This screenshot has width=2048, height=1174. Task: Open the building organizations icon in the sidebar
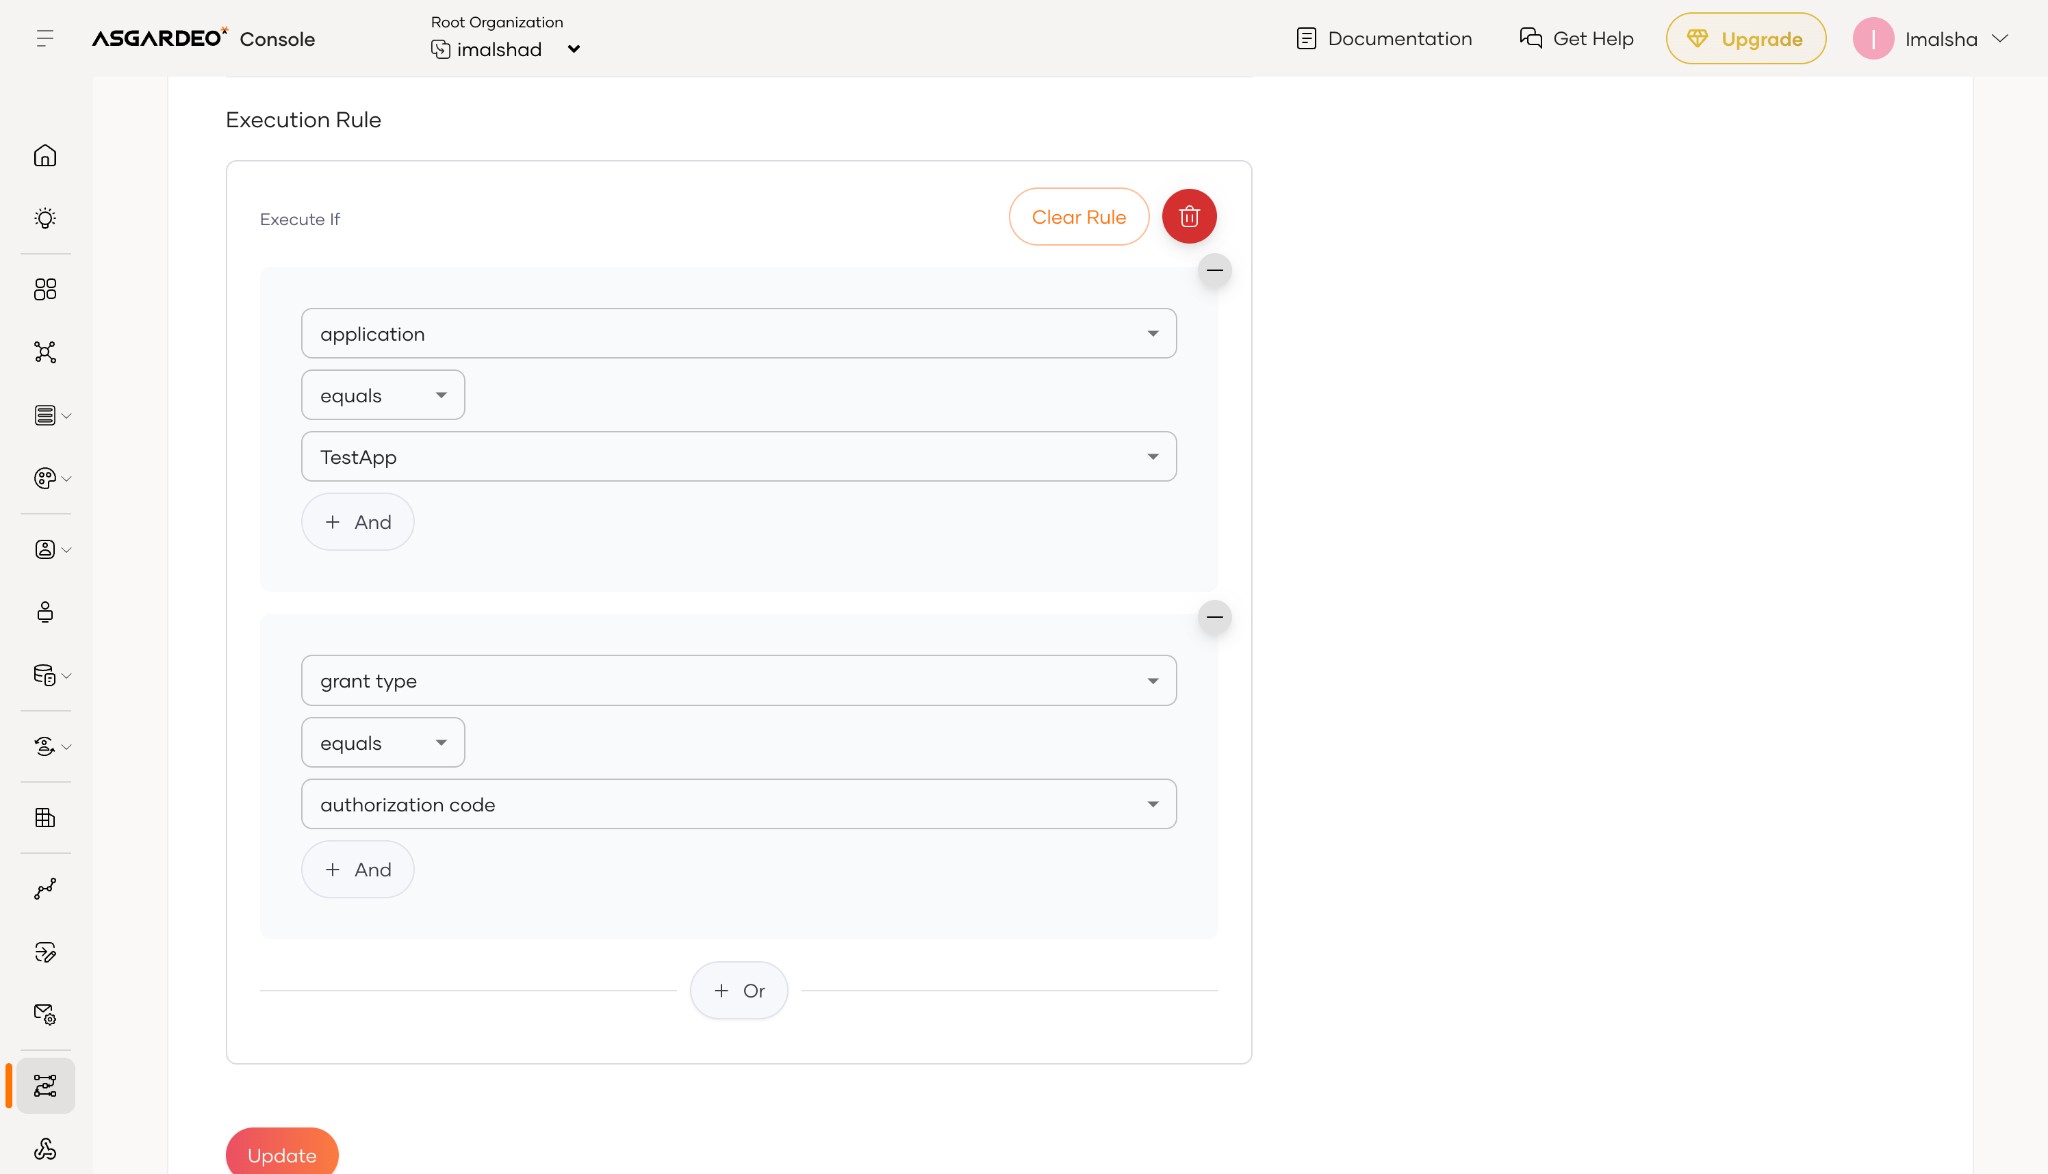point(45,817)
